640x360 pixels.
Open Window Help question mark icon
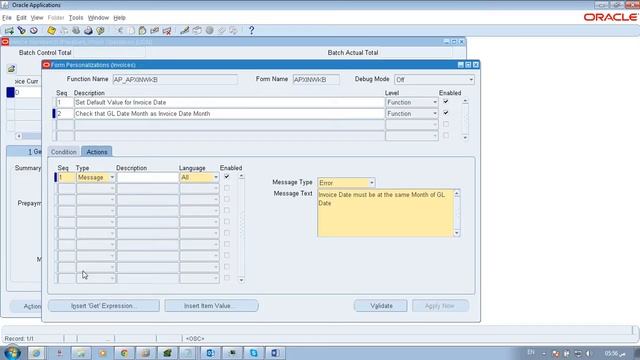[251, 31]
